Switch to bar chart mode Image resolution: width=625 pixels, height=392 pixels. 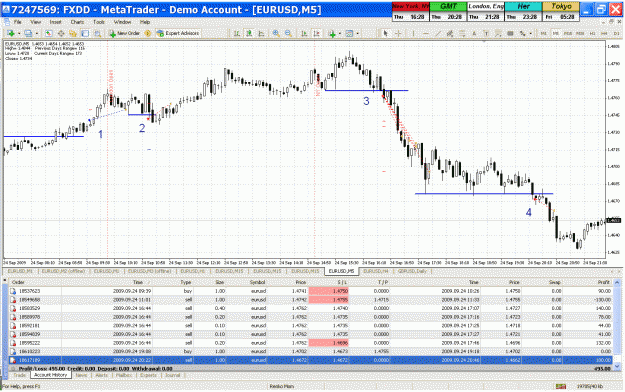(236, 33)
